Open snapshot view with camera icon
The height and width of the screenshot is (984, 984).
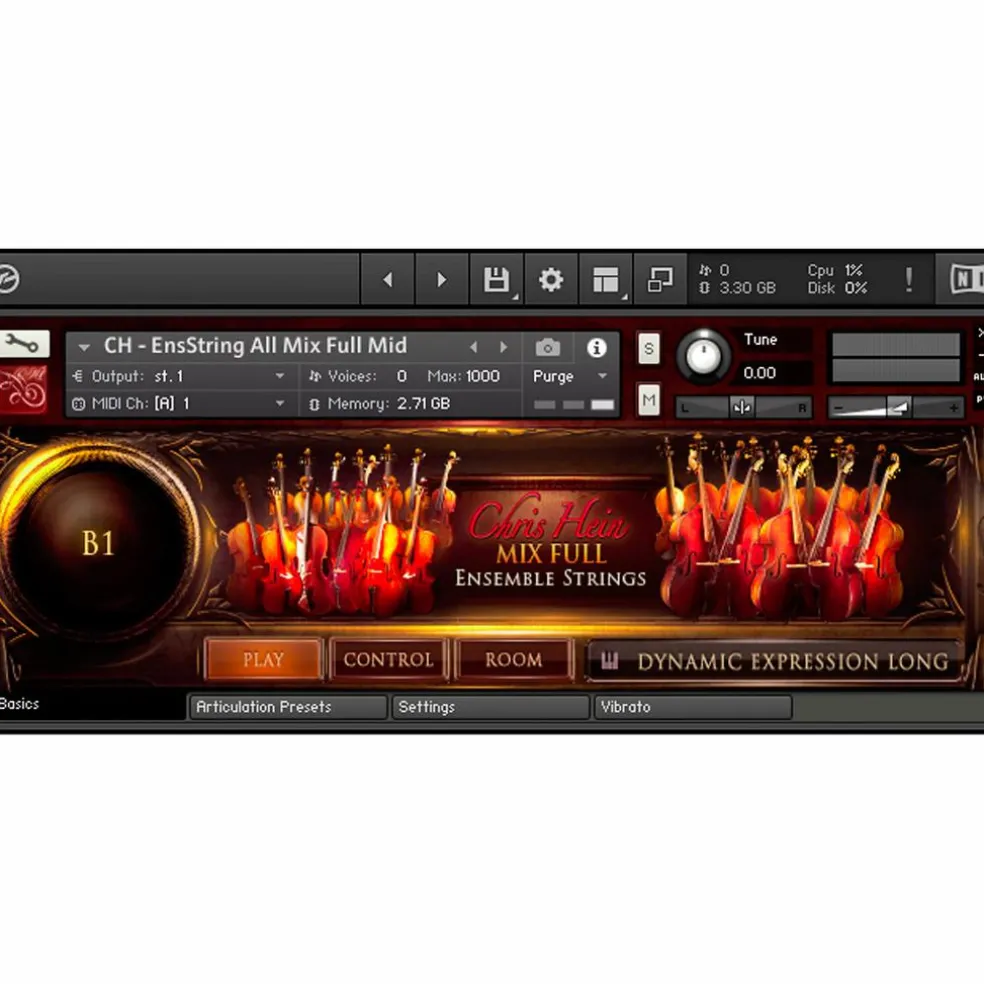548,347
